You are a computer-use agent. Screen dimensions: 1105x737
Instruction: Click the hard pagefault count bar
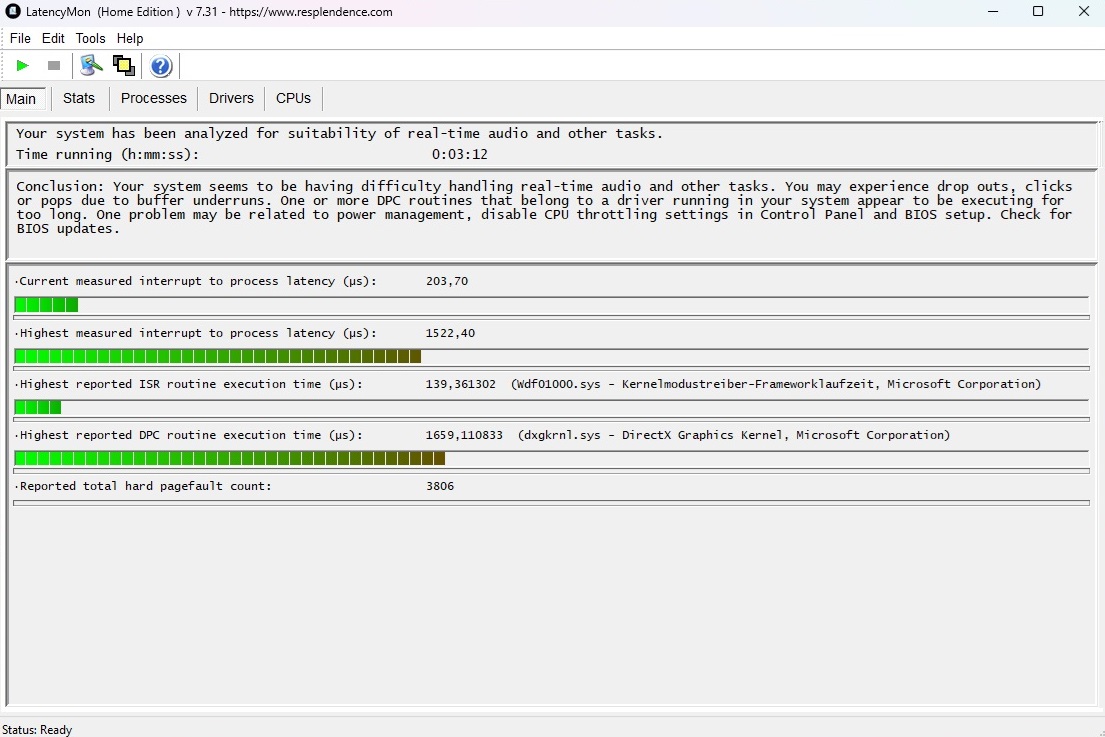(551, 503)
